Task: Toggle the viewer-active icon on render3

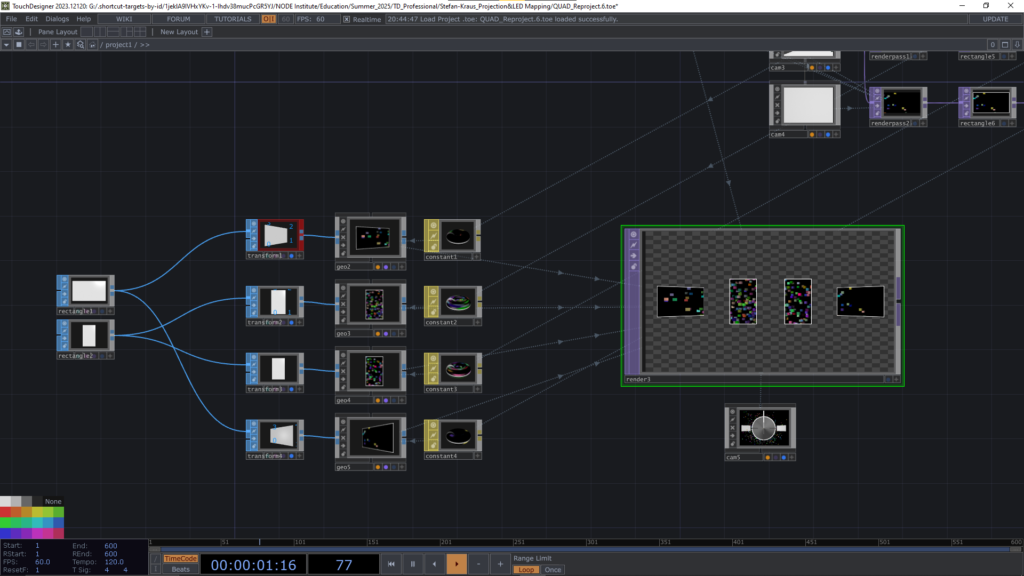Action: point(633,234)
